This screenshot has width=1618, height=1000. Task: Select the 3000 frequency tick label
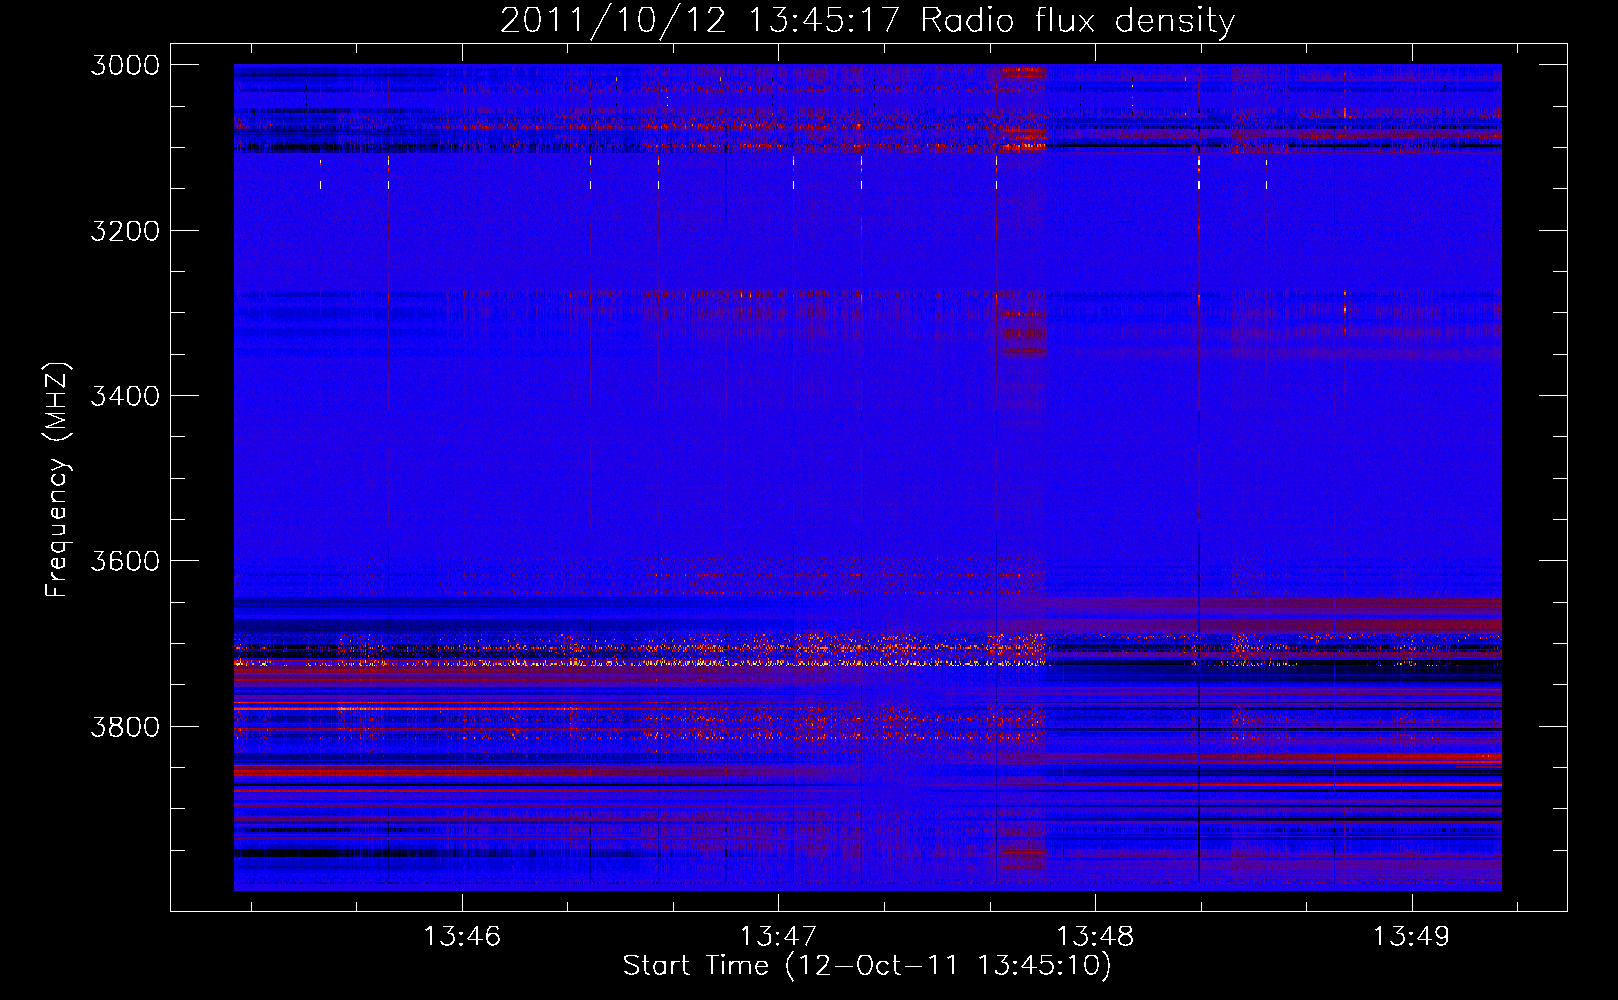coord(125,65)
